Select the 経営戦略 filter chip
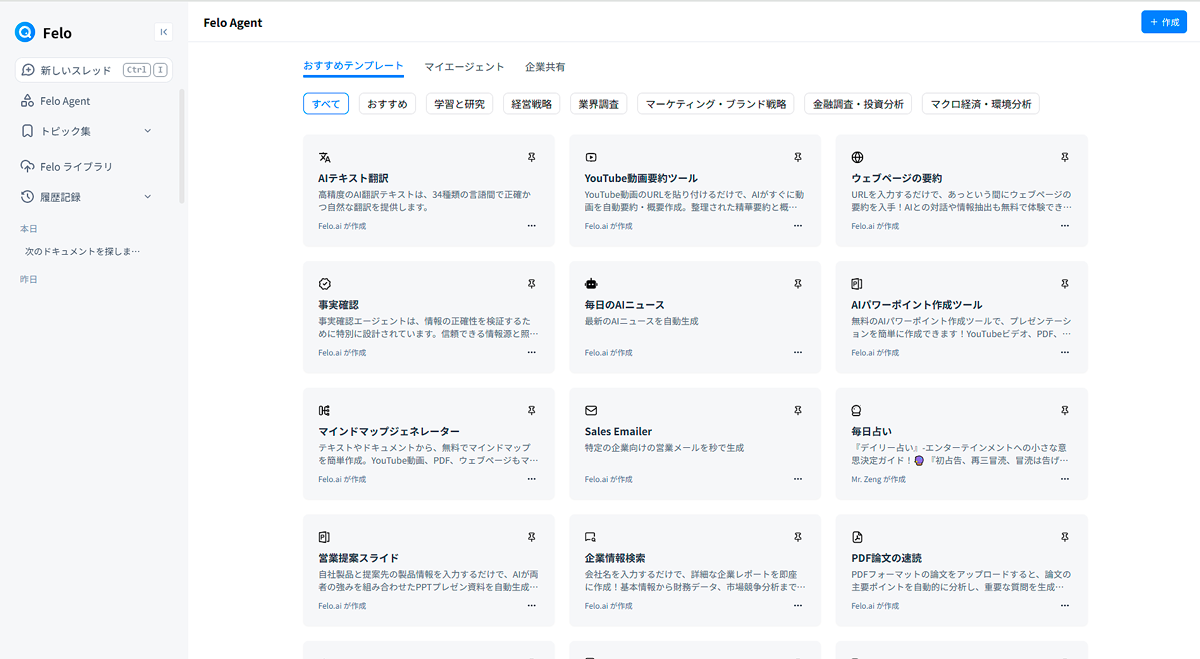This screenshot has height=659, width=1200. [532, 104]
